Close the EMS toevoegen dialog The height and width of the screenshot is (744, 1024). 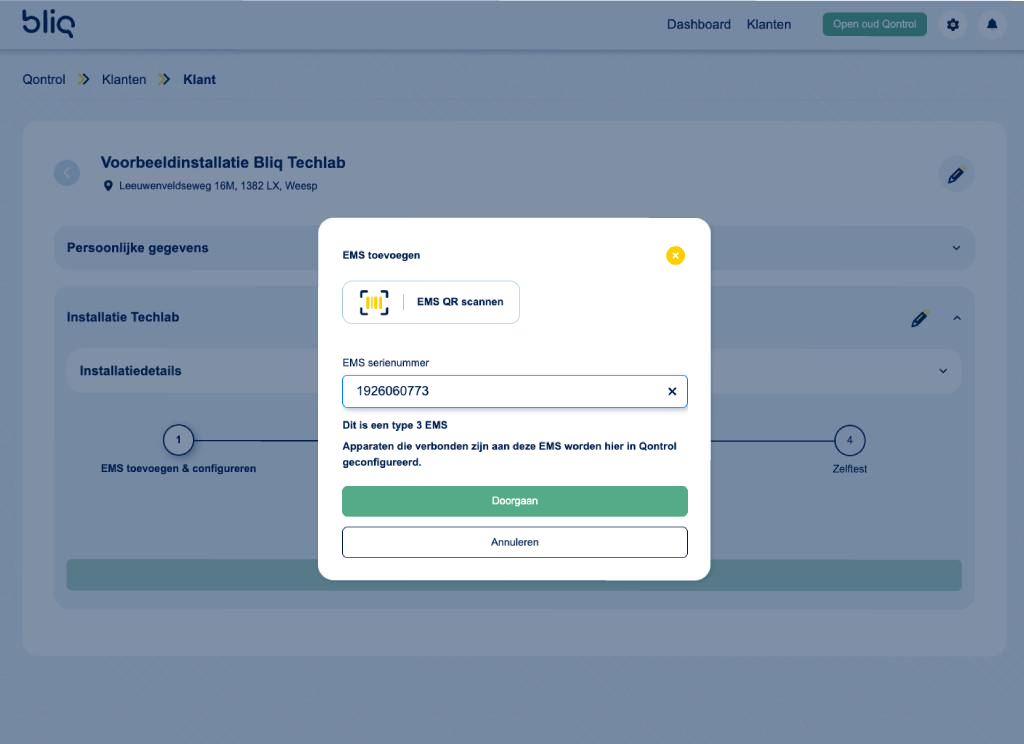[x=675, y=256]
